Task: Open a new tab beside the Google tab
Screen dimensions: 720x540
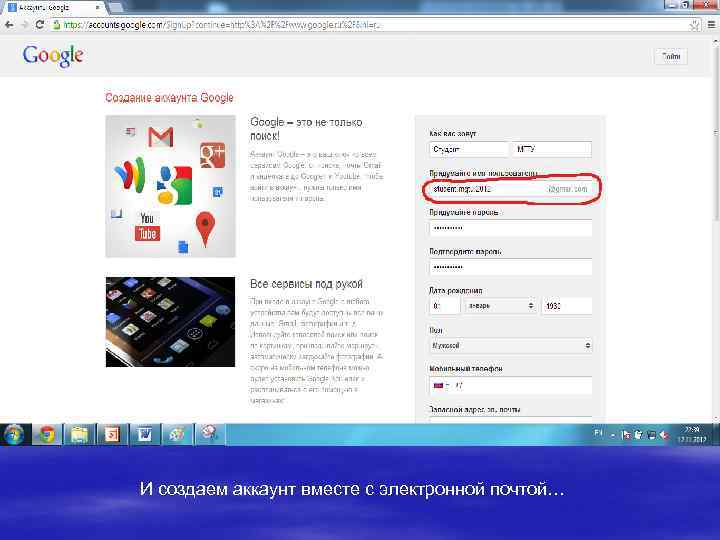Action: 117,7
